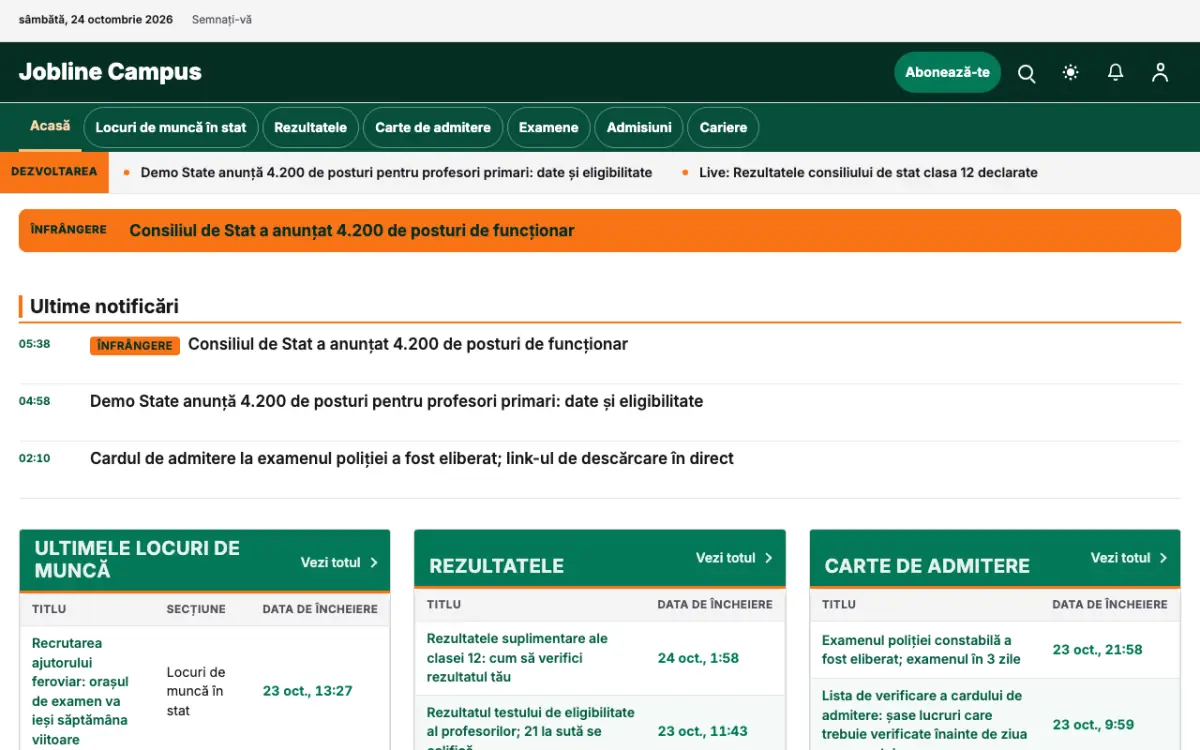Open ticker item Live: Rezultatele consiliului de stat

pos(868,172)
